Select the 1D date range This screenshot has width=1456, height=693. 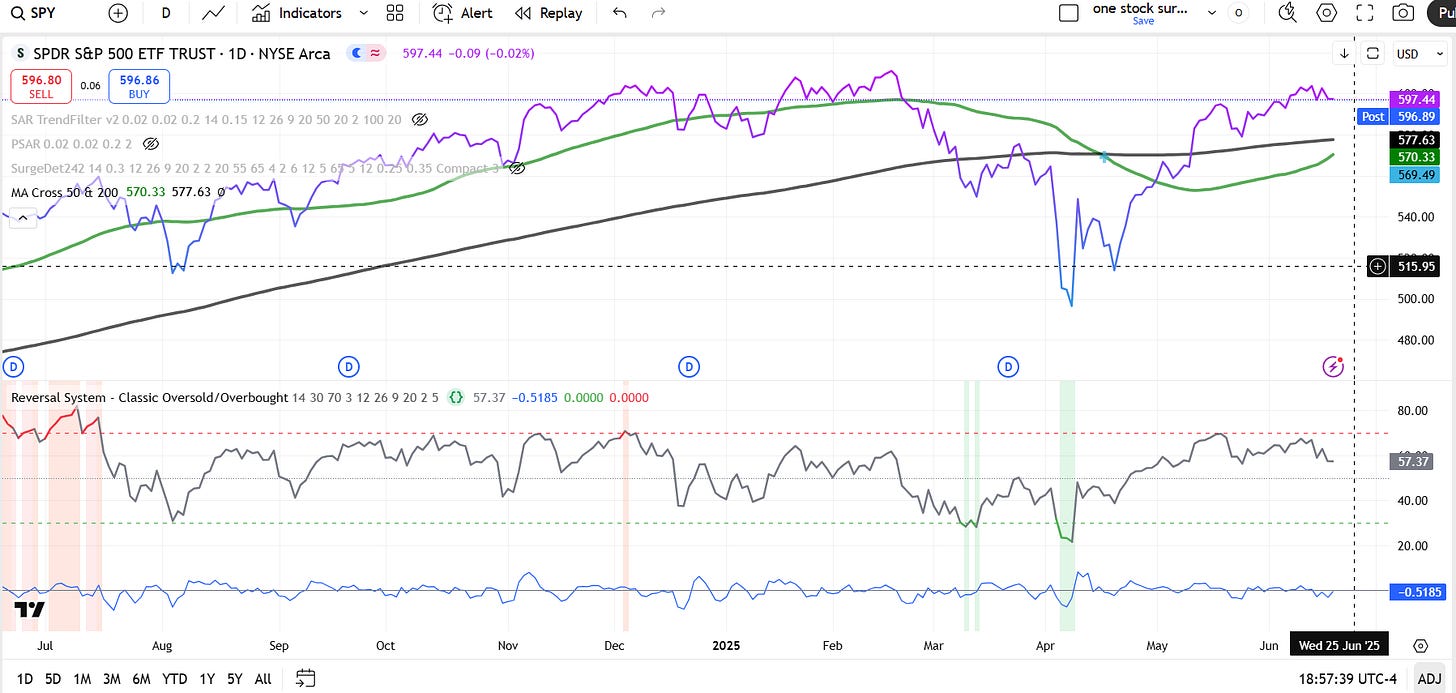click(24, 679)
